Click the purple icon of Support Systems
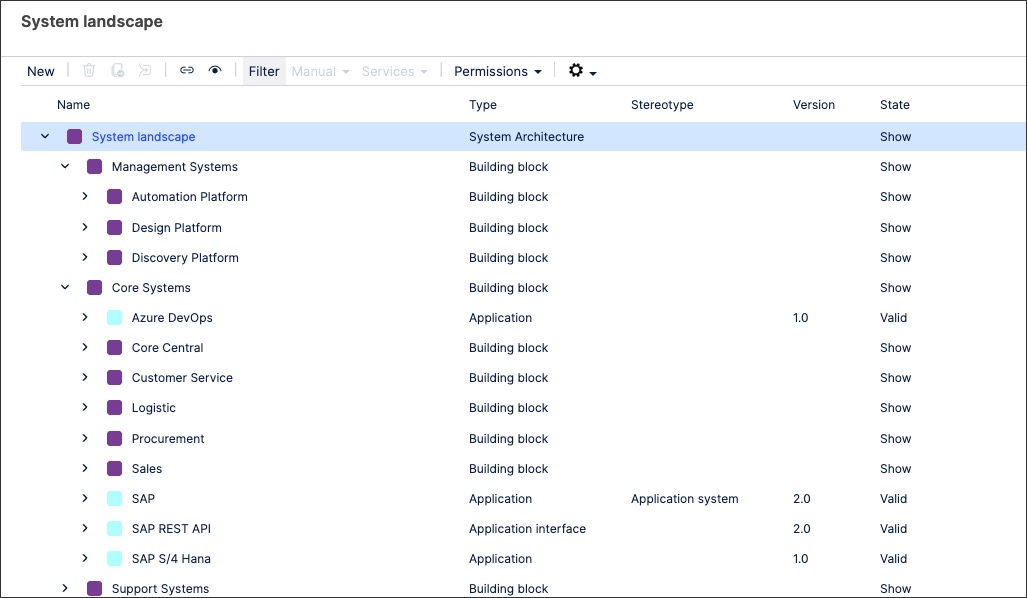 click(94, 588)
